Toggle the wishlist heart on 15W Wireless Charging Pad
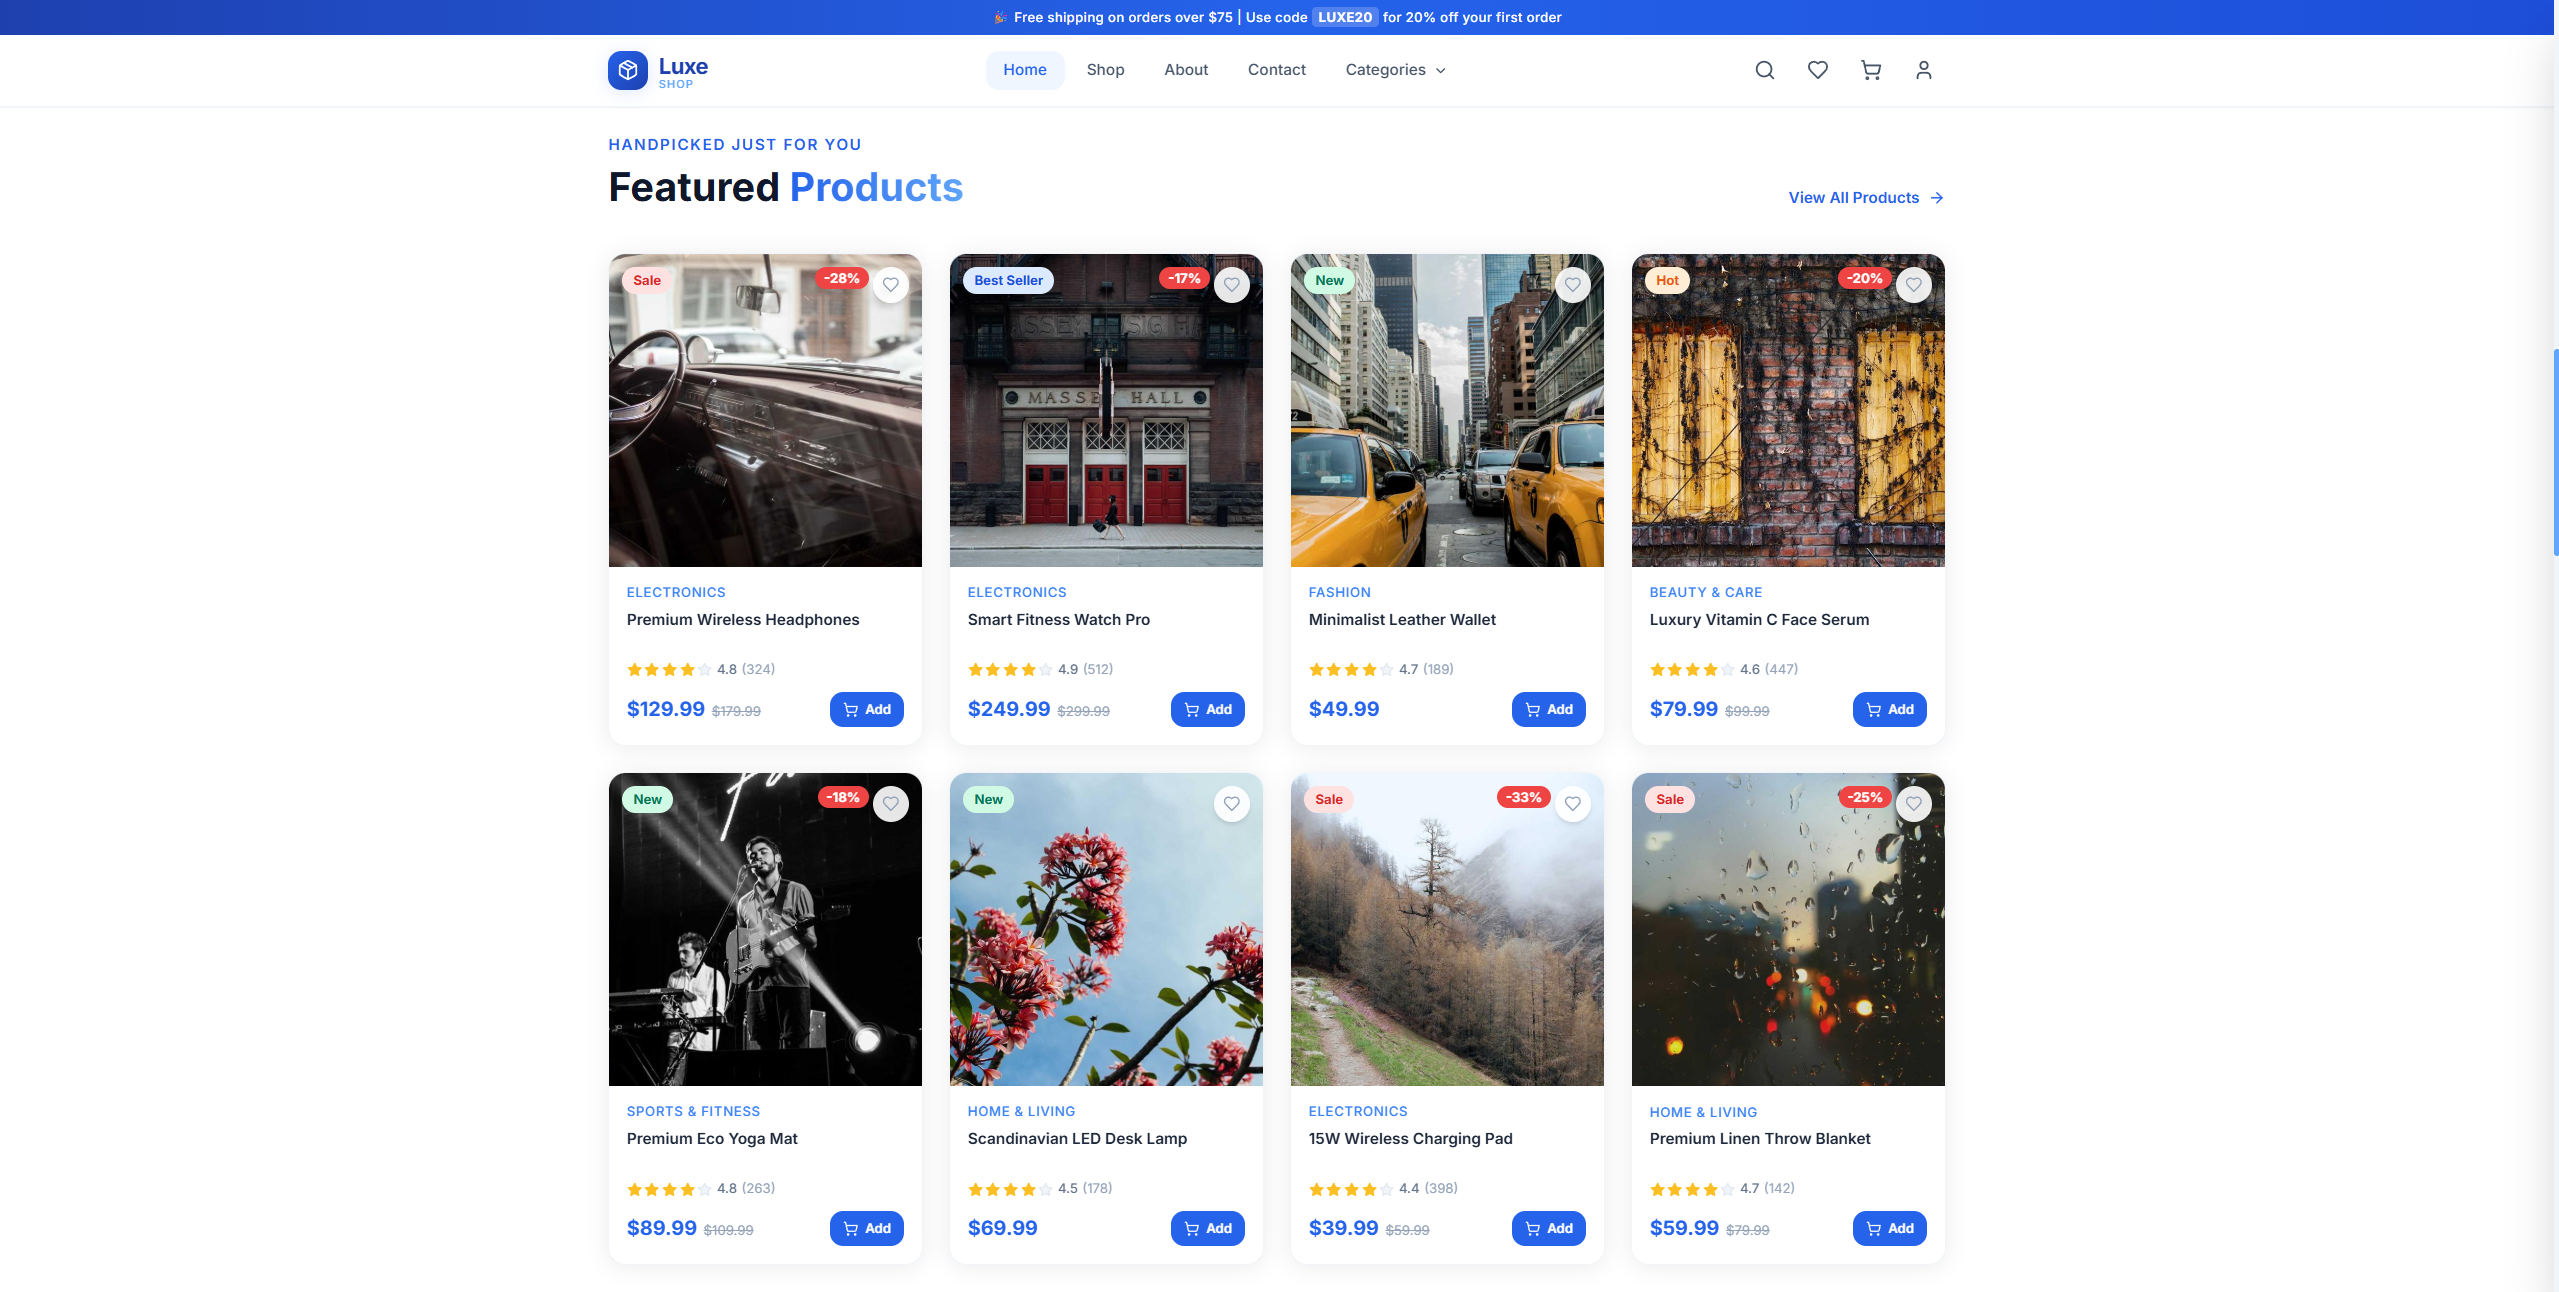 [1572, 803]
